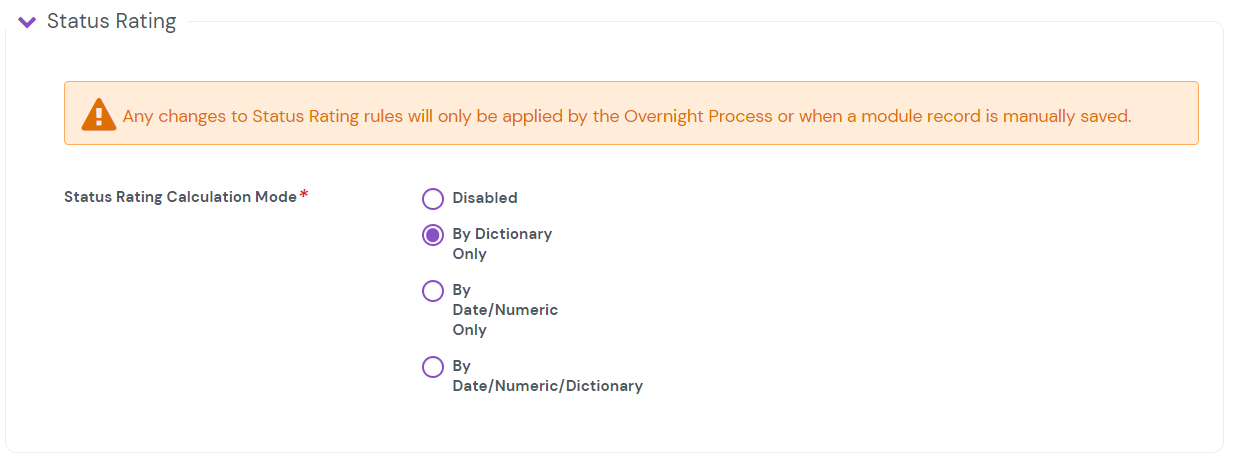The image size is (1233, 460).
Task: Collapse the Status Rating section chevron
Action: (27, 22)
